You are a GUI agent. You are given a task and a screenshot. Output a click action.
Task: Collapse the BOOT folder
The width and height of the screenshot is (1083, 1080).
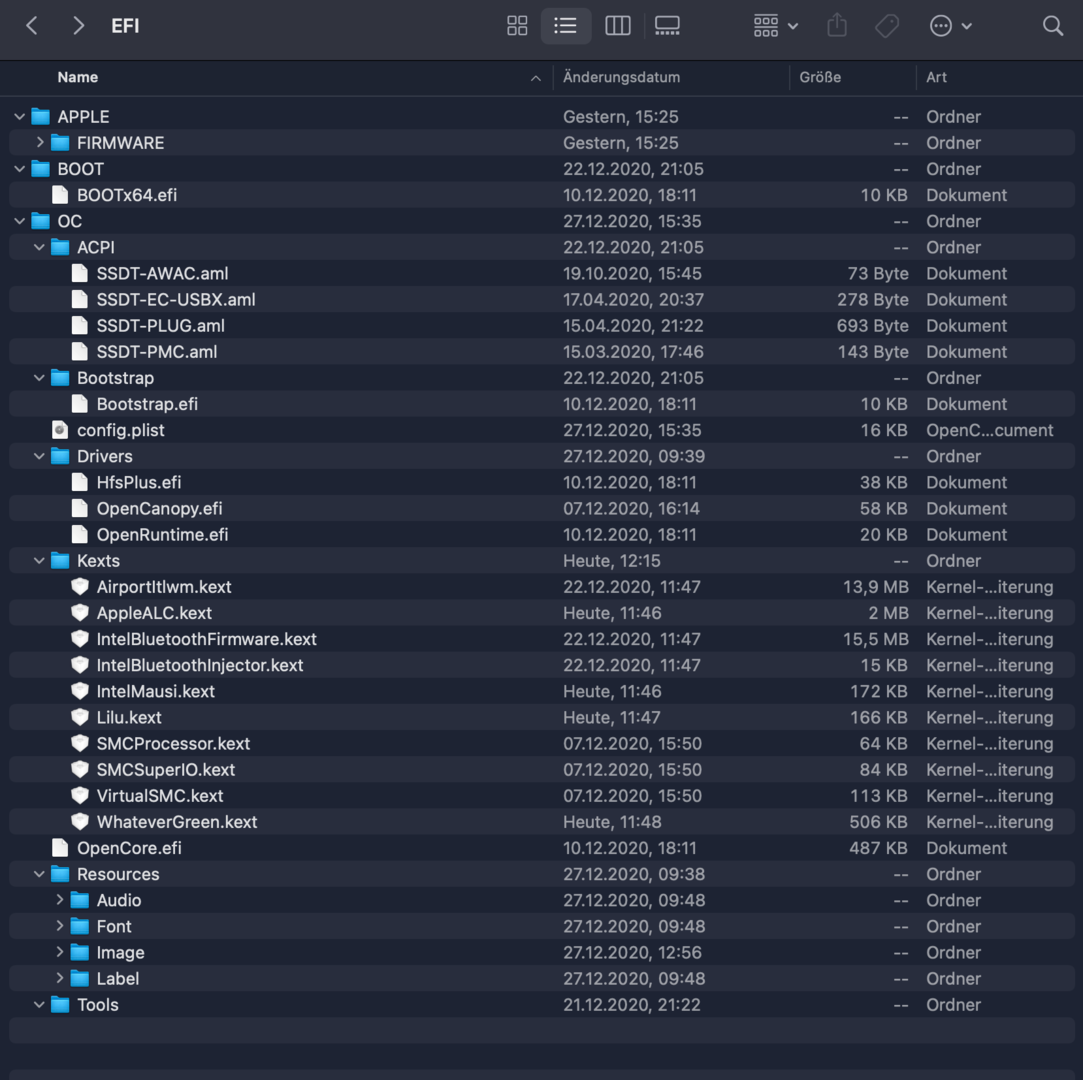tap(19, 169)
